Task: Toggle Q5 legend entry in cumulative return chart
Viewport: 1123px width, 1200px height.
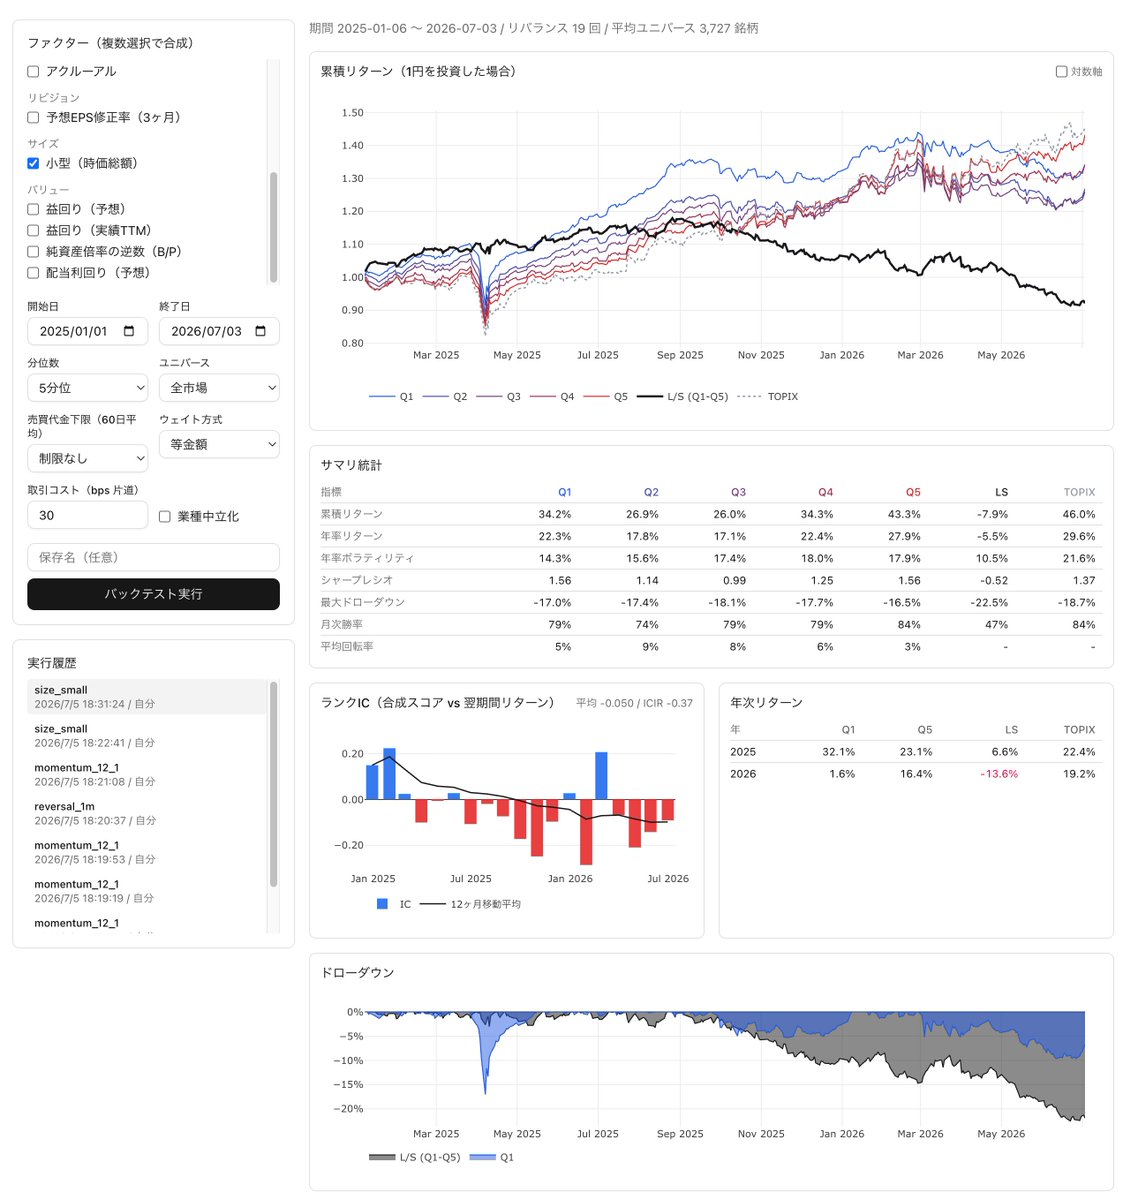Action: pos(606,397)
